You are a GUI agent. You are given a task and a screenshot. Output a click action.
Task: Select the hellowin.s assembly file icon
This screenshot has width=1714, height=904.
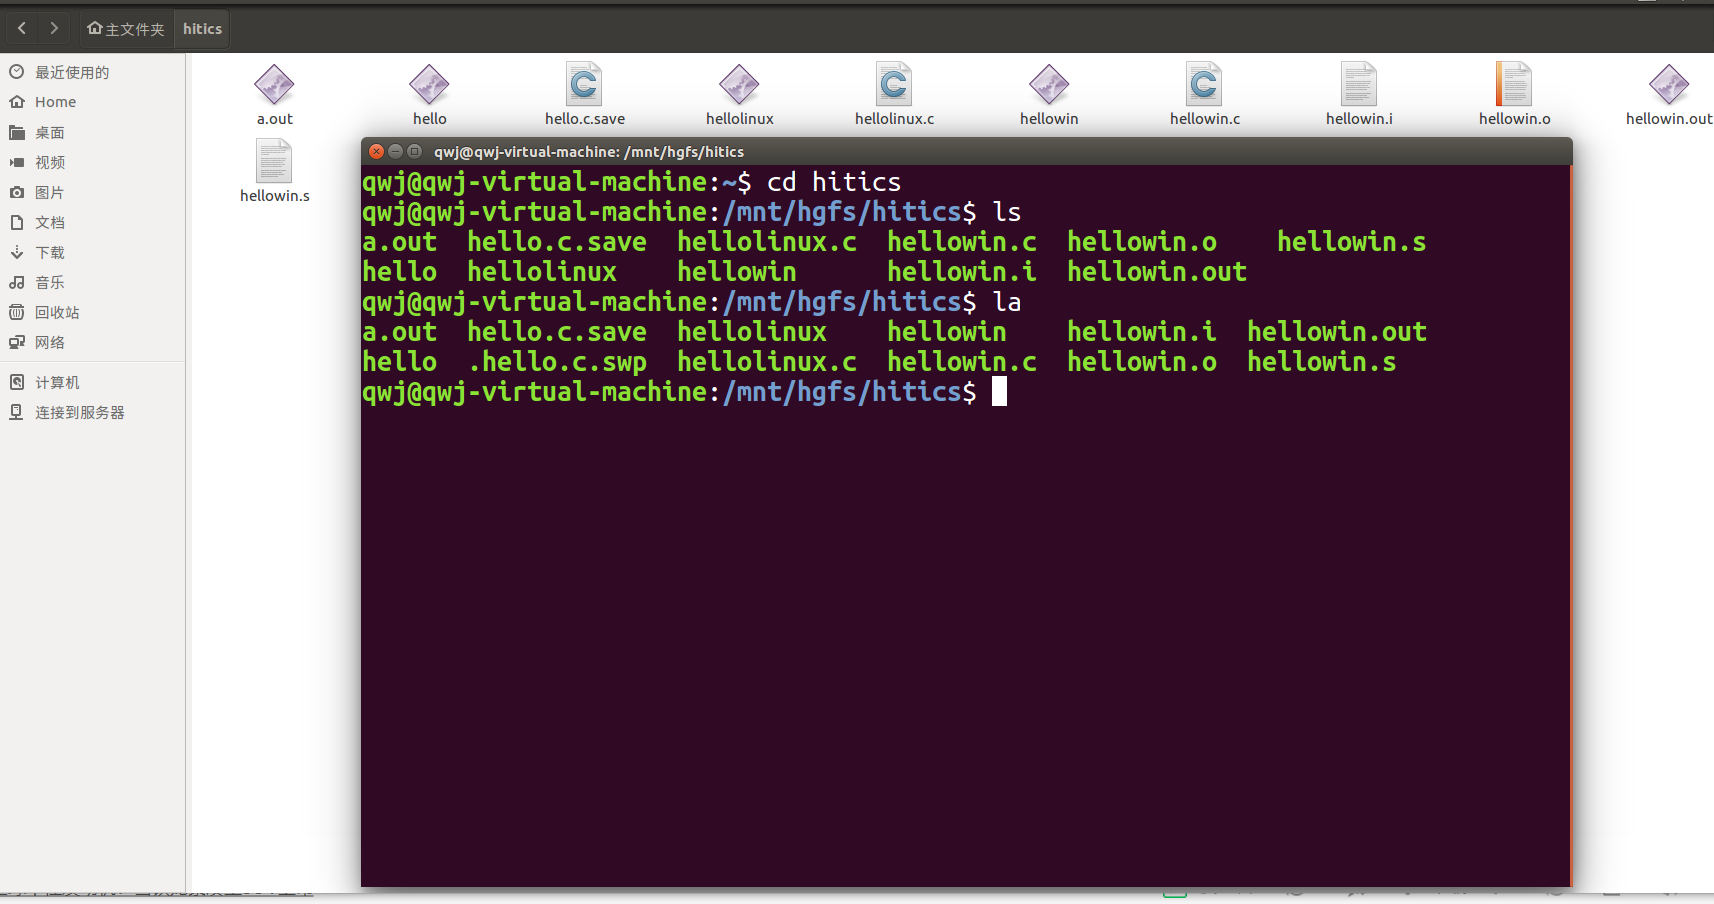[274, 162]
